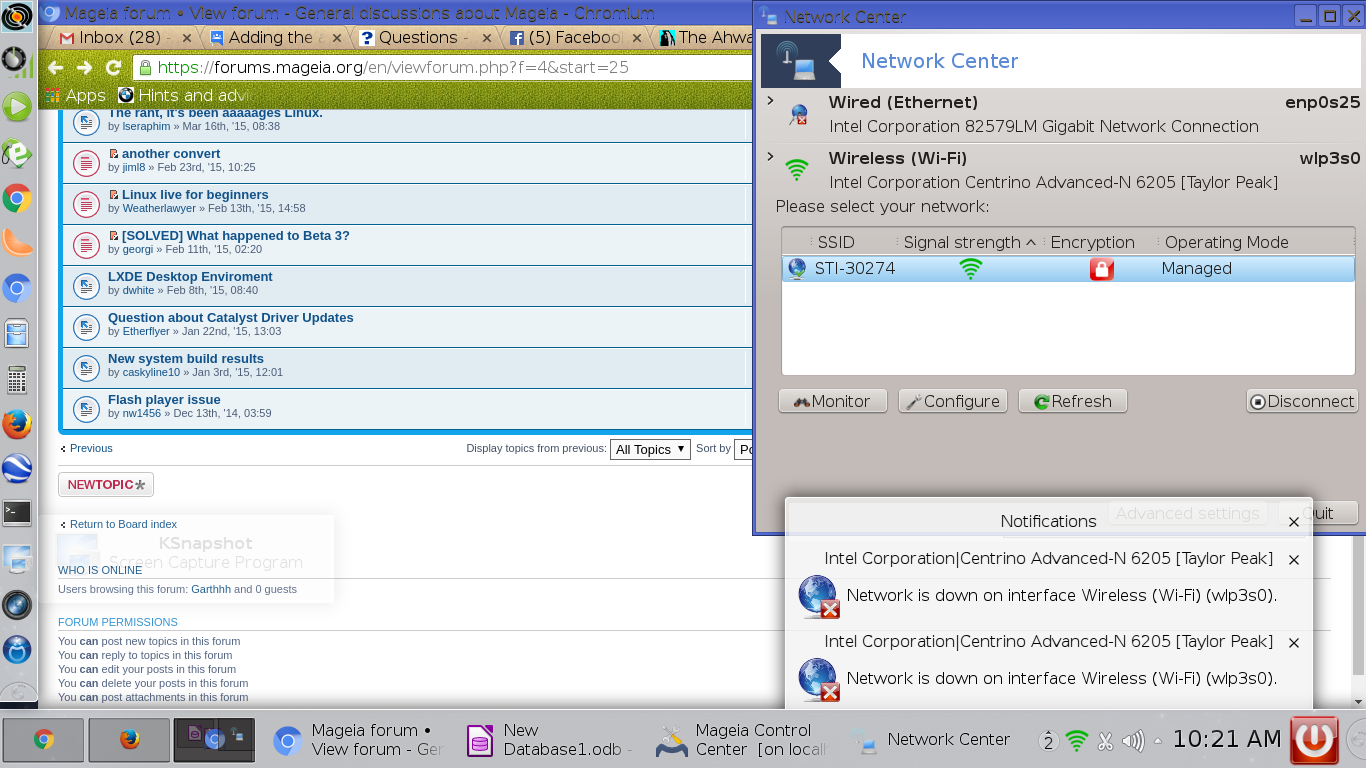
Task: Launch Firefox from the side dock
Action: coord(16,425)
